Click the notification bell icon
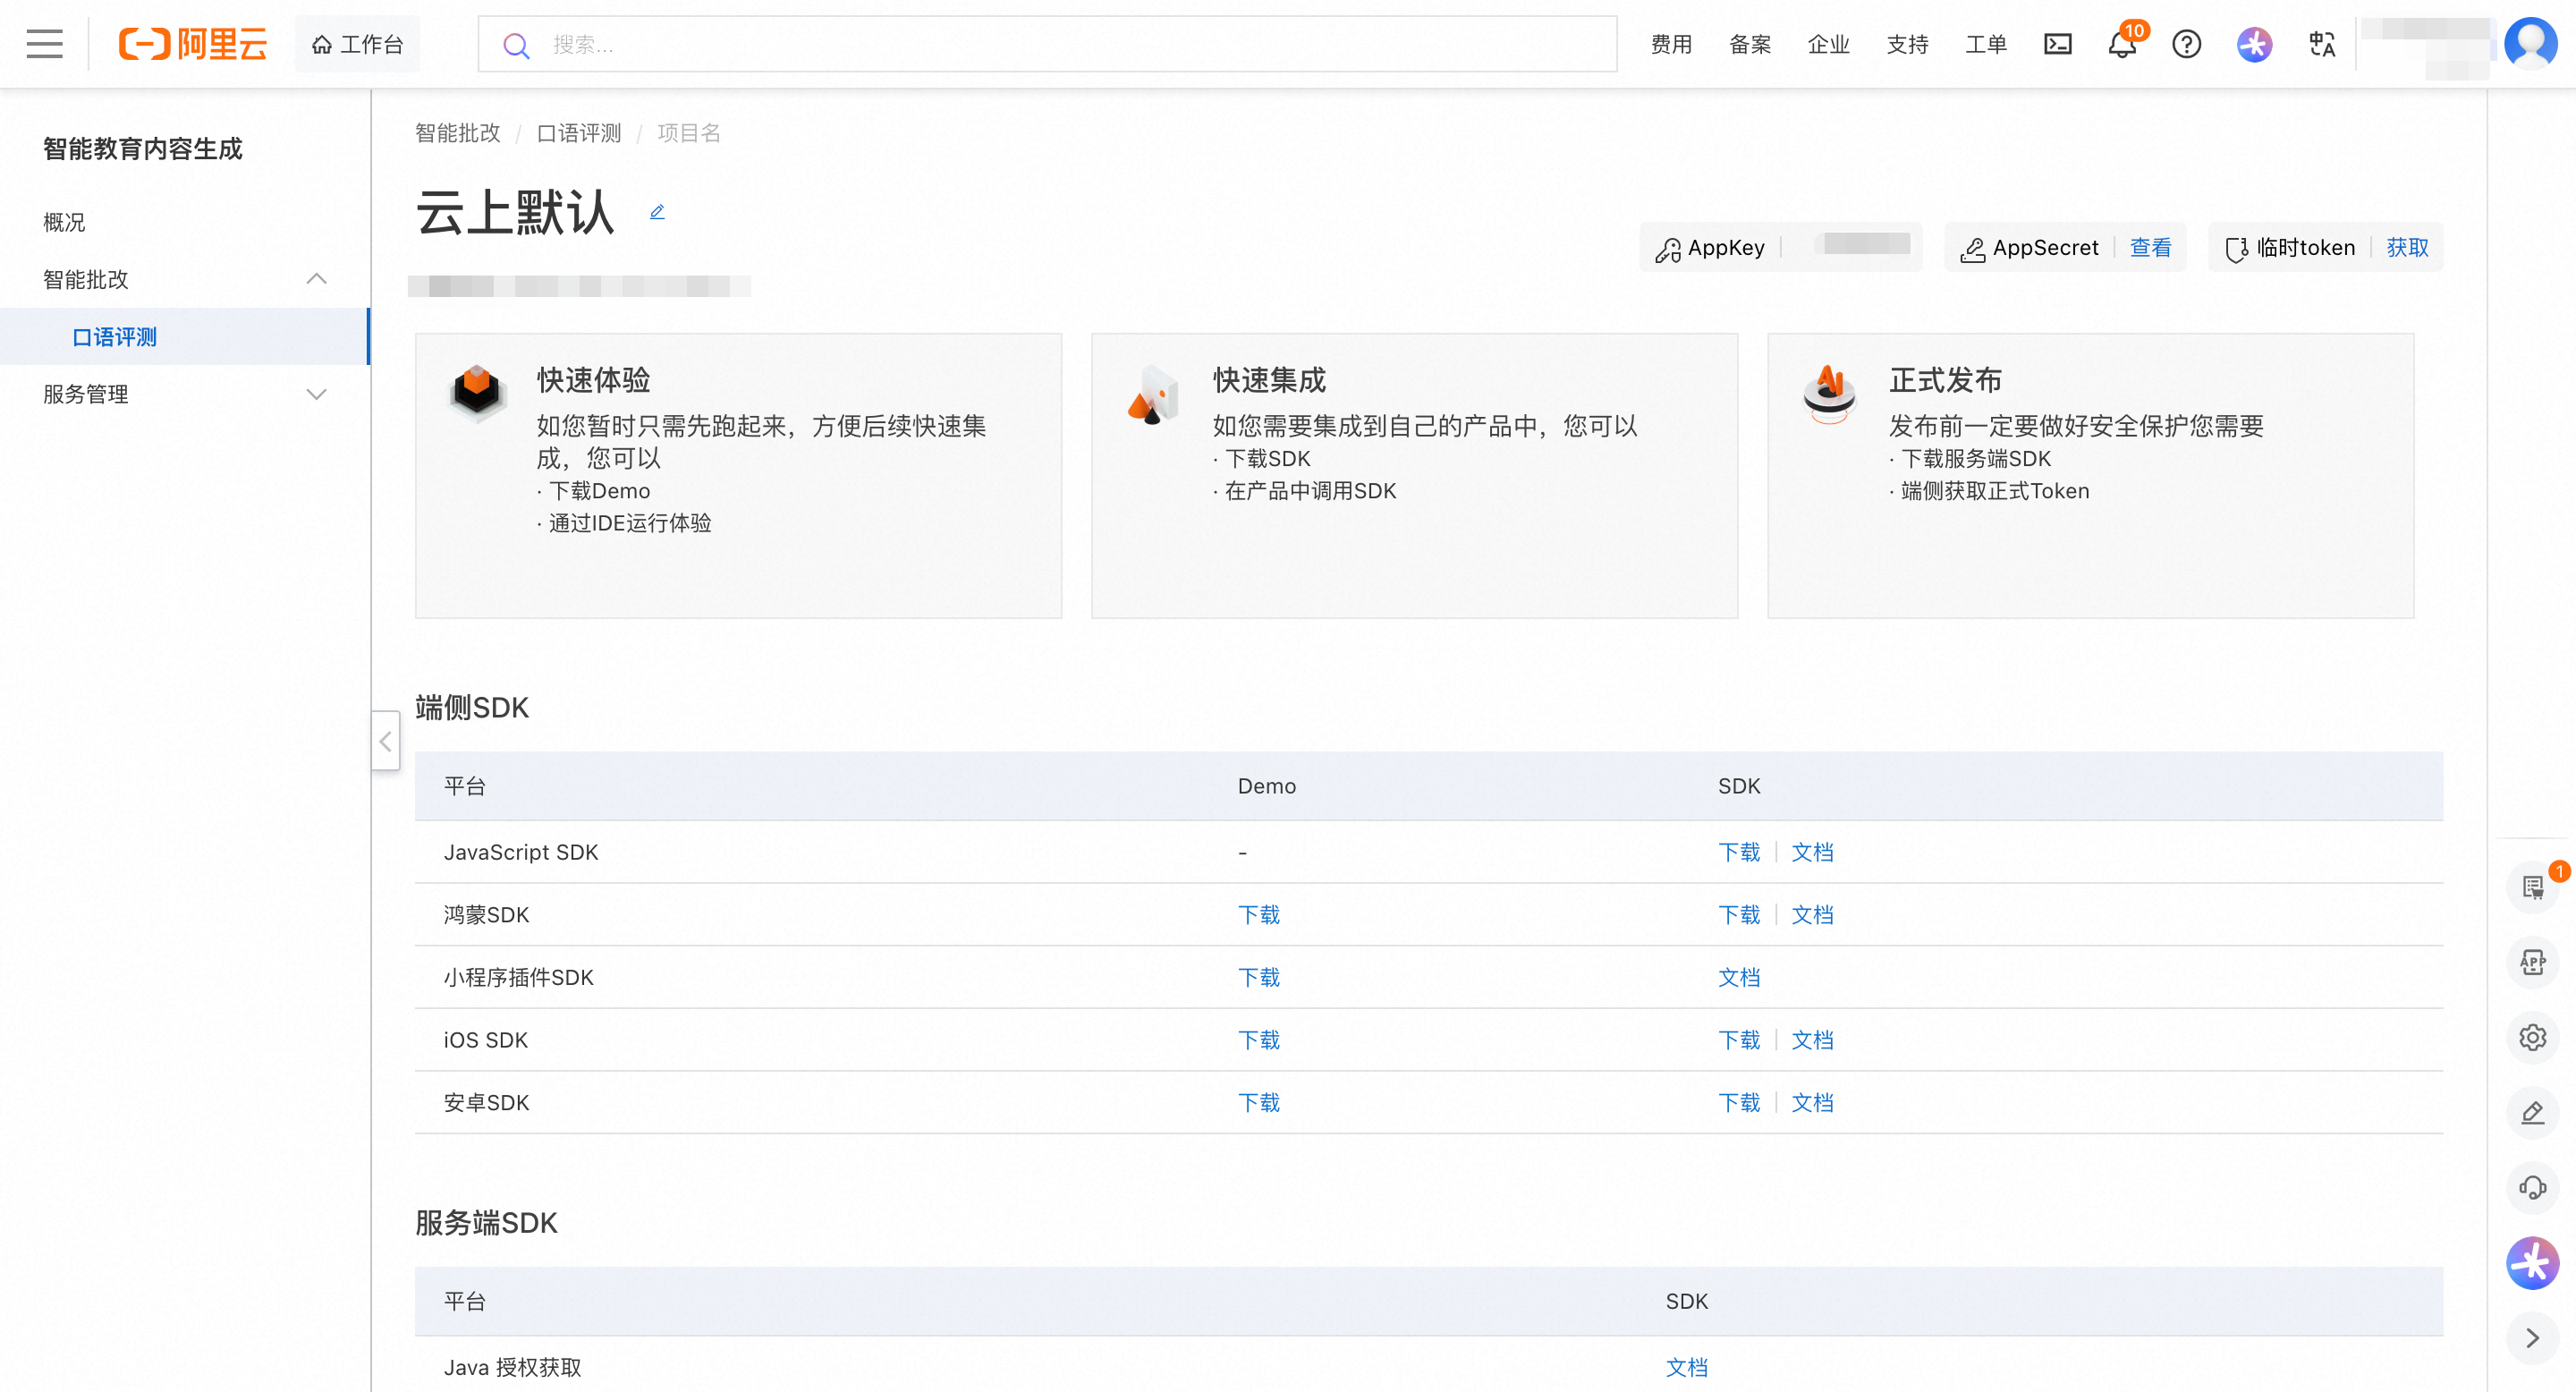Image resolution: width=2576 pixels, height=1392 pixels. click(x=2121, y=45)
